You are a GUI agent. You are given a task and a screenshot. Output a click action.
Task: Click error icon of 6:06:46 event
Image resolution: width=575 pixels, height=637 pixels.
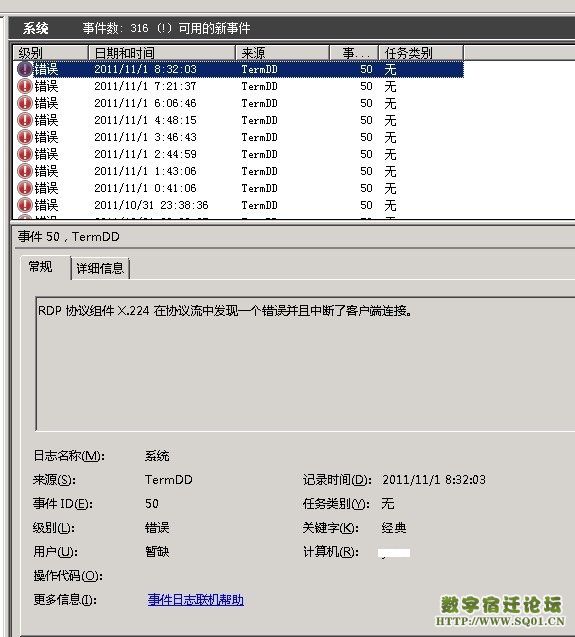point(25,103)
